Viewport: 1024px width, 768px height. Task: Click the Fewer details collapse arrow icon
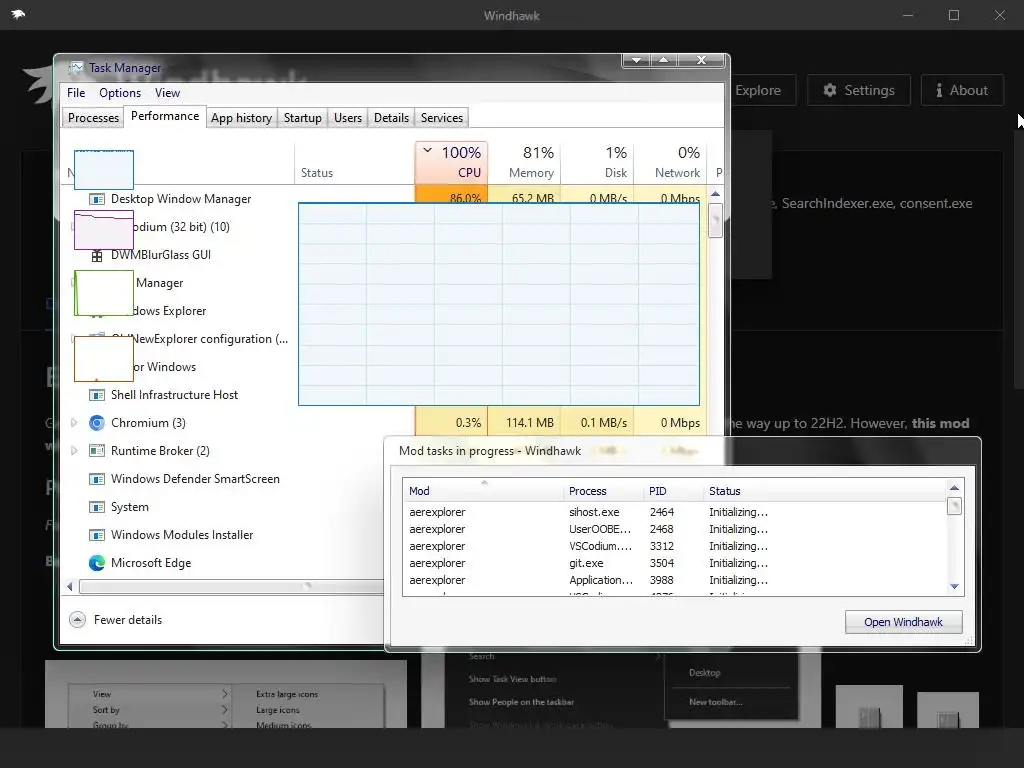click(x=77, y=620)
